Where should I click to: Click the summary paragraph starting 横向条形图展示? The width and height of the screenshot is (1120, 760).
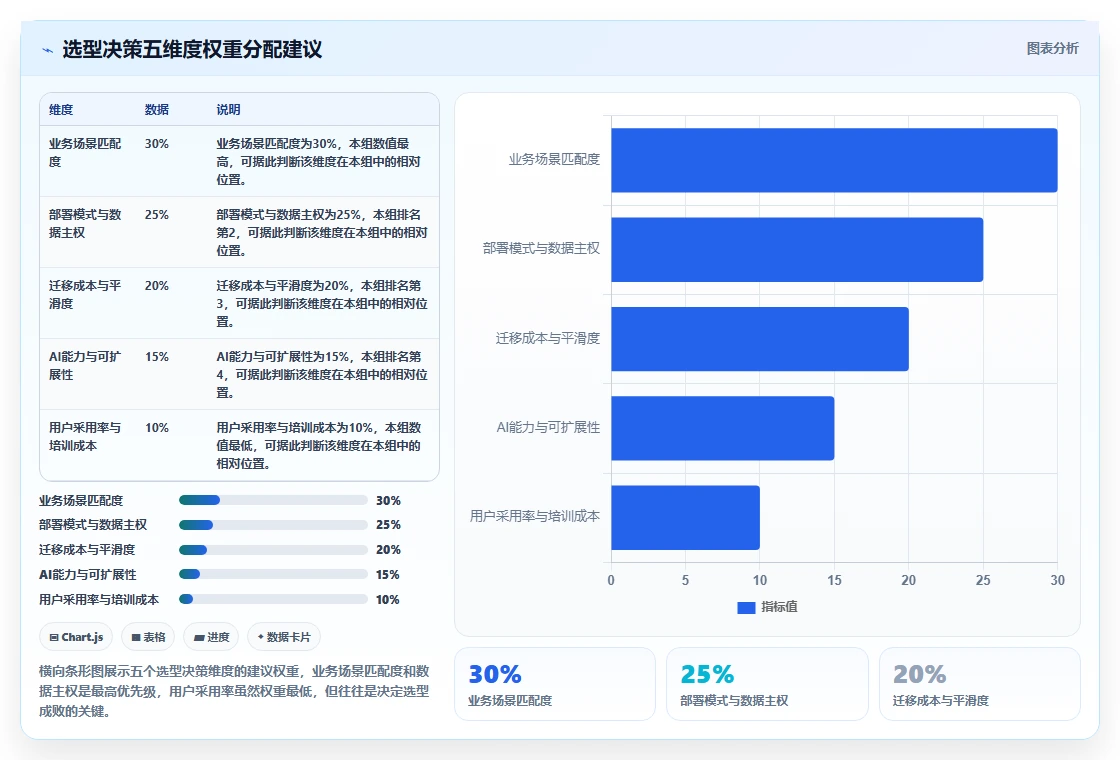(x=234, y=691)
